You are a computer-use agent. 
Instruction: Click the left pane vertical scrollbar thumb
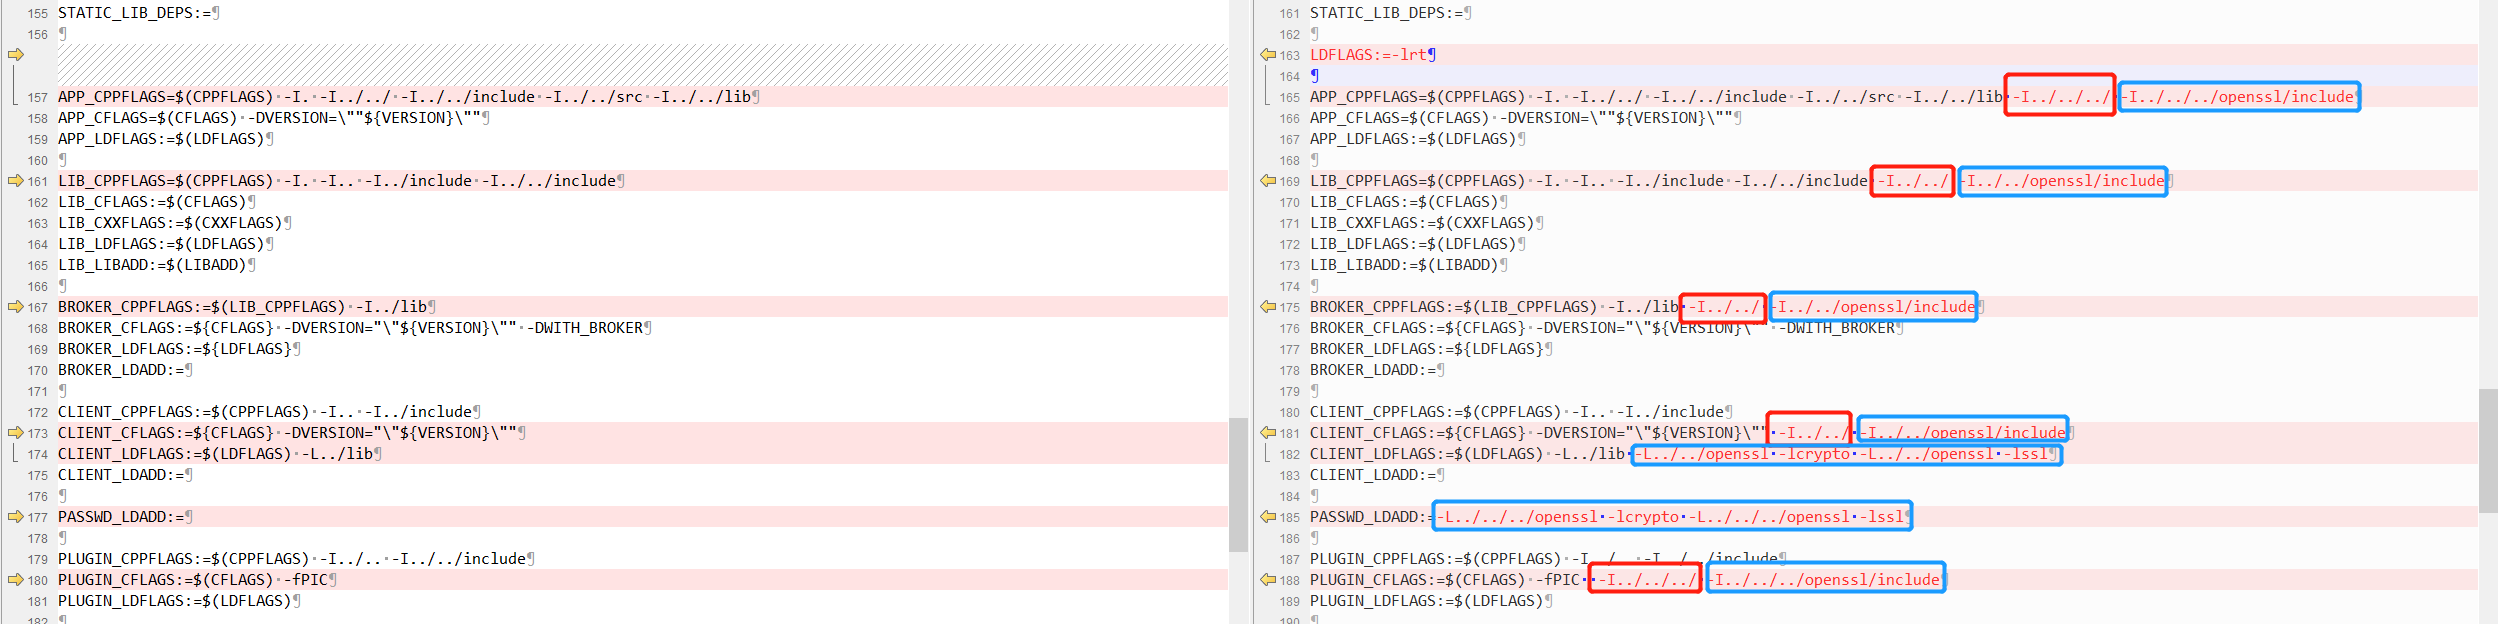click(1238, 485)
